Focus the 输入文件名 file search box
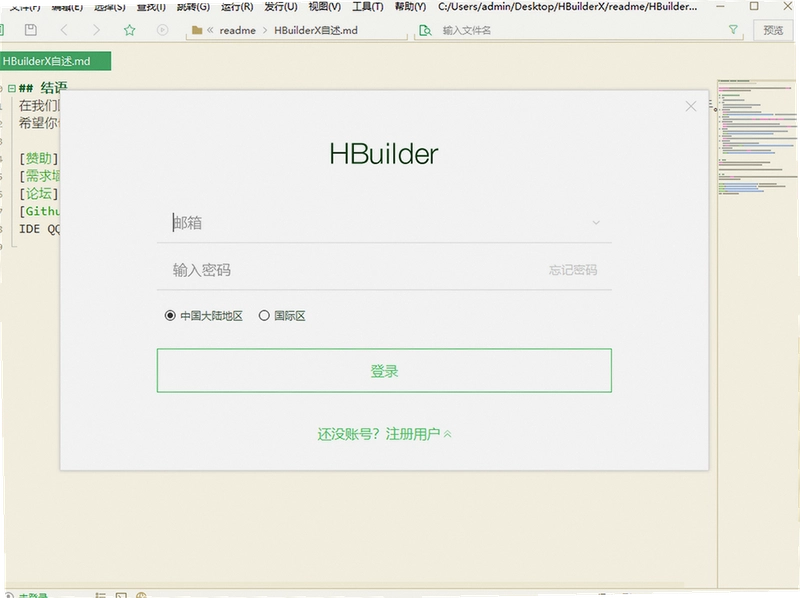The image size is (800, 598). 579,31
